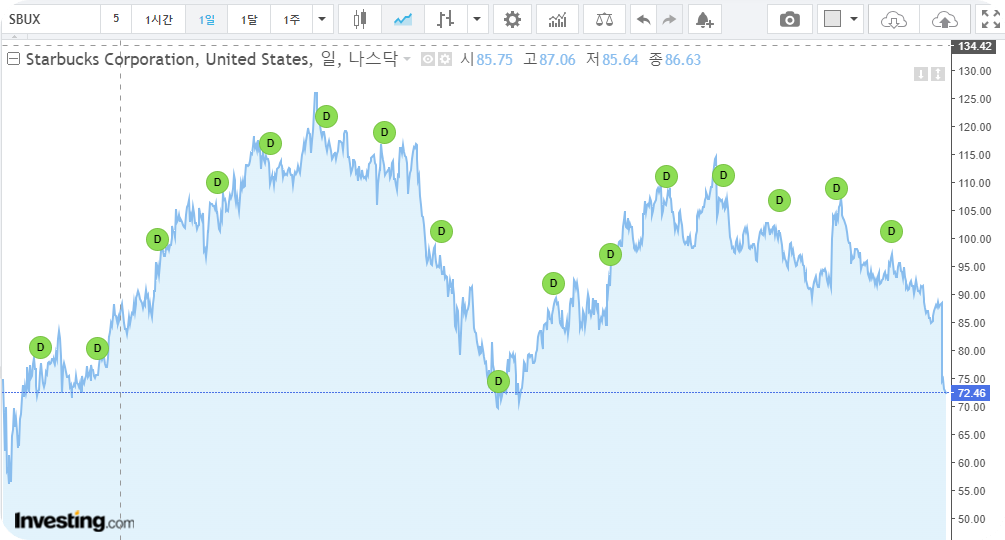Open the extra time intervals dropdown
1005x540 pixels.
click(322, 19)
